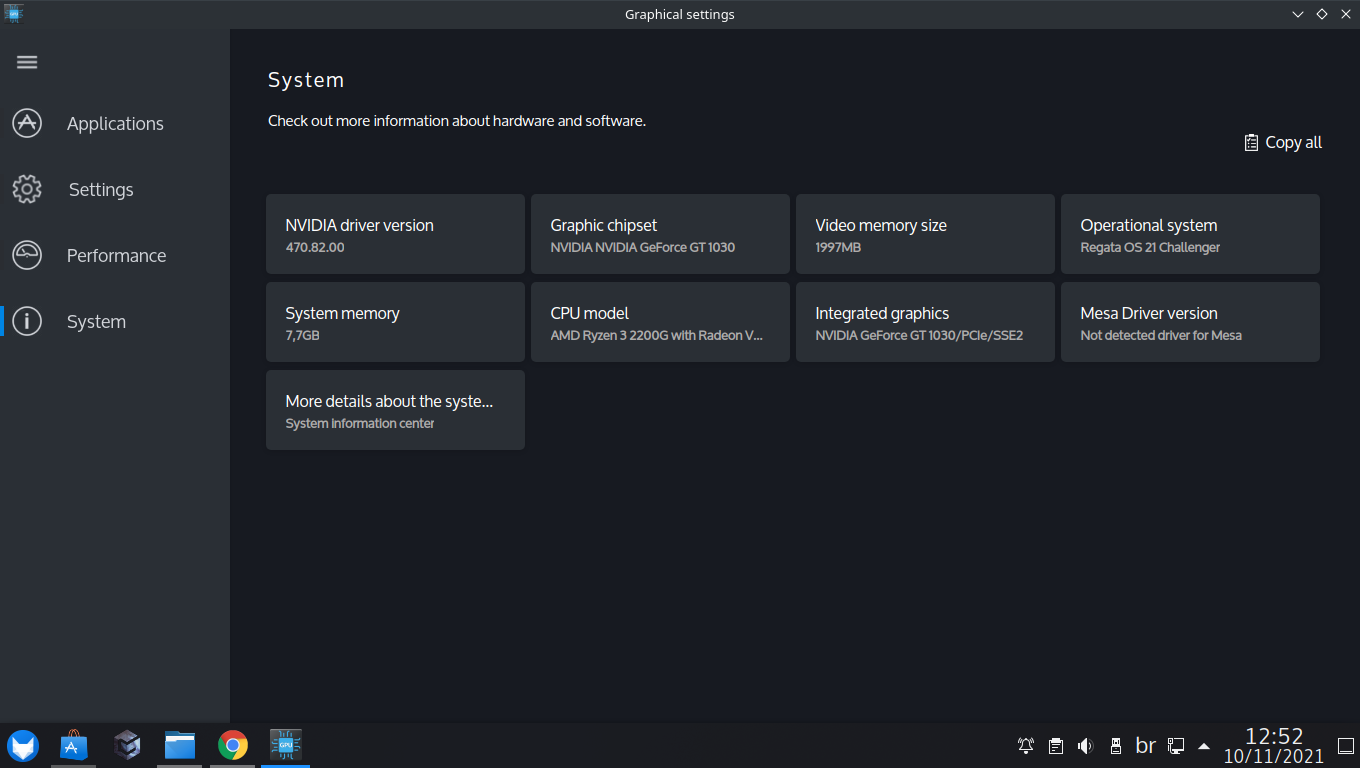Select the System section label
This screenshot has width=1360, height=768.
pyautogui.click(x=96, y=322)
